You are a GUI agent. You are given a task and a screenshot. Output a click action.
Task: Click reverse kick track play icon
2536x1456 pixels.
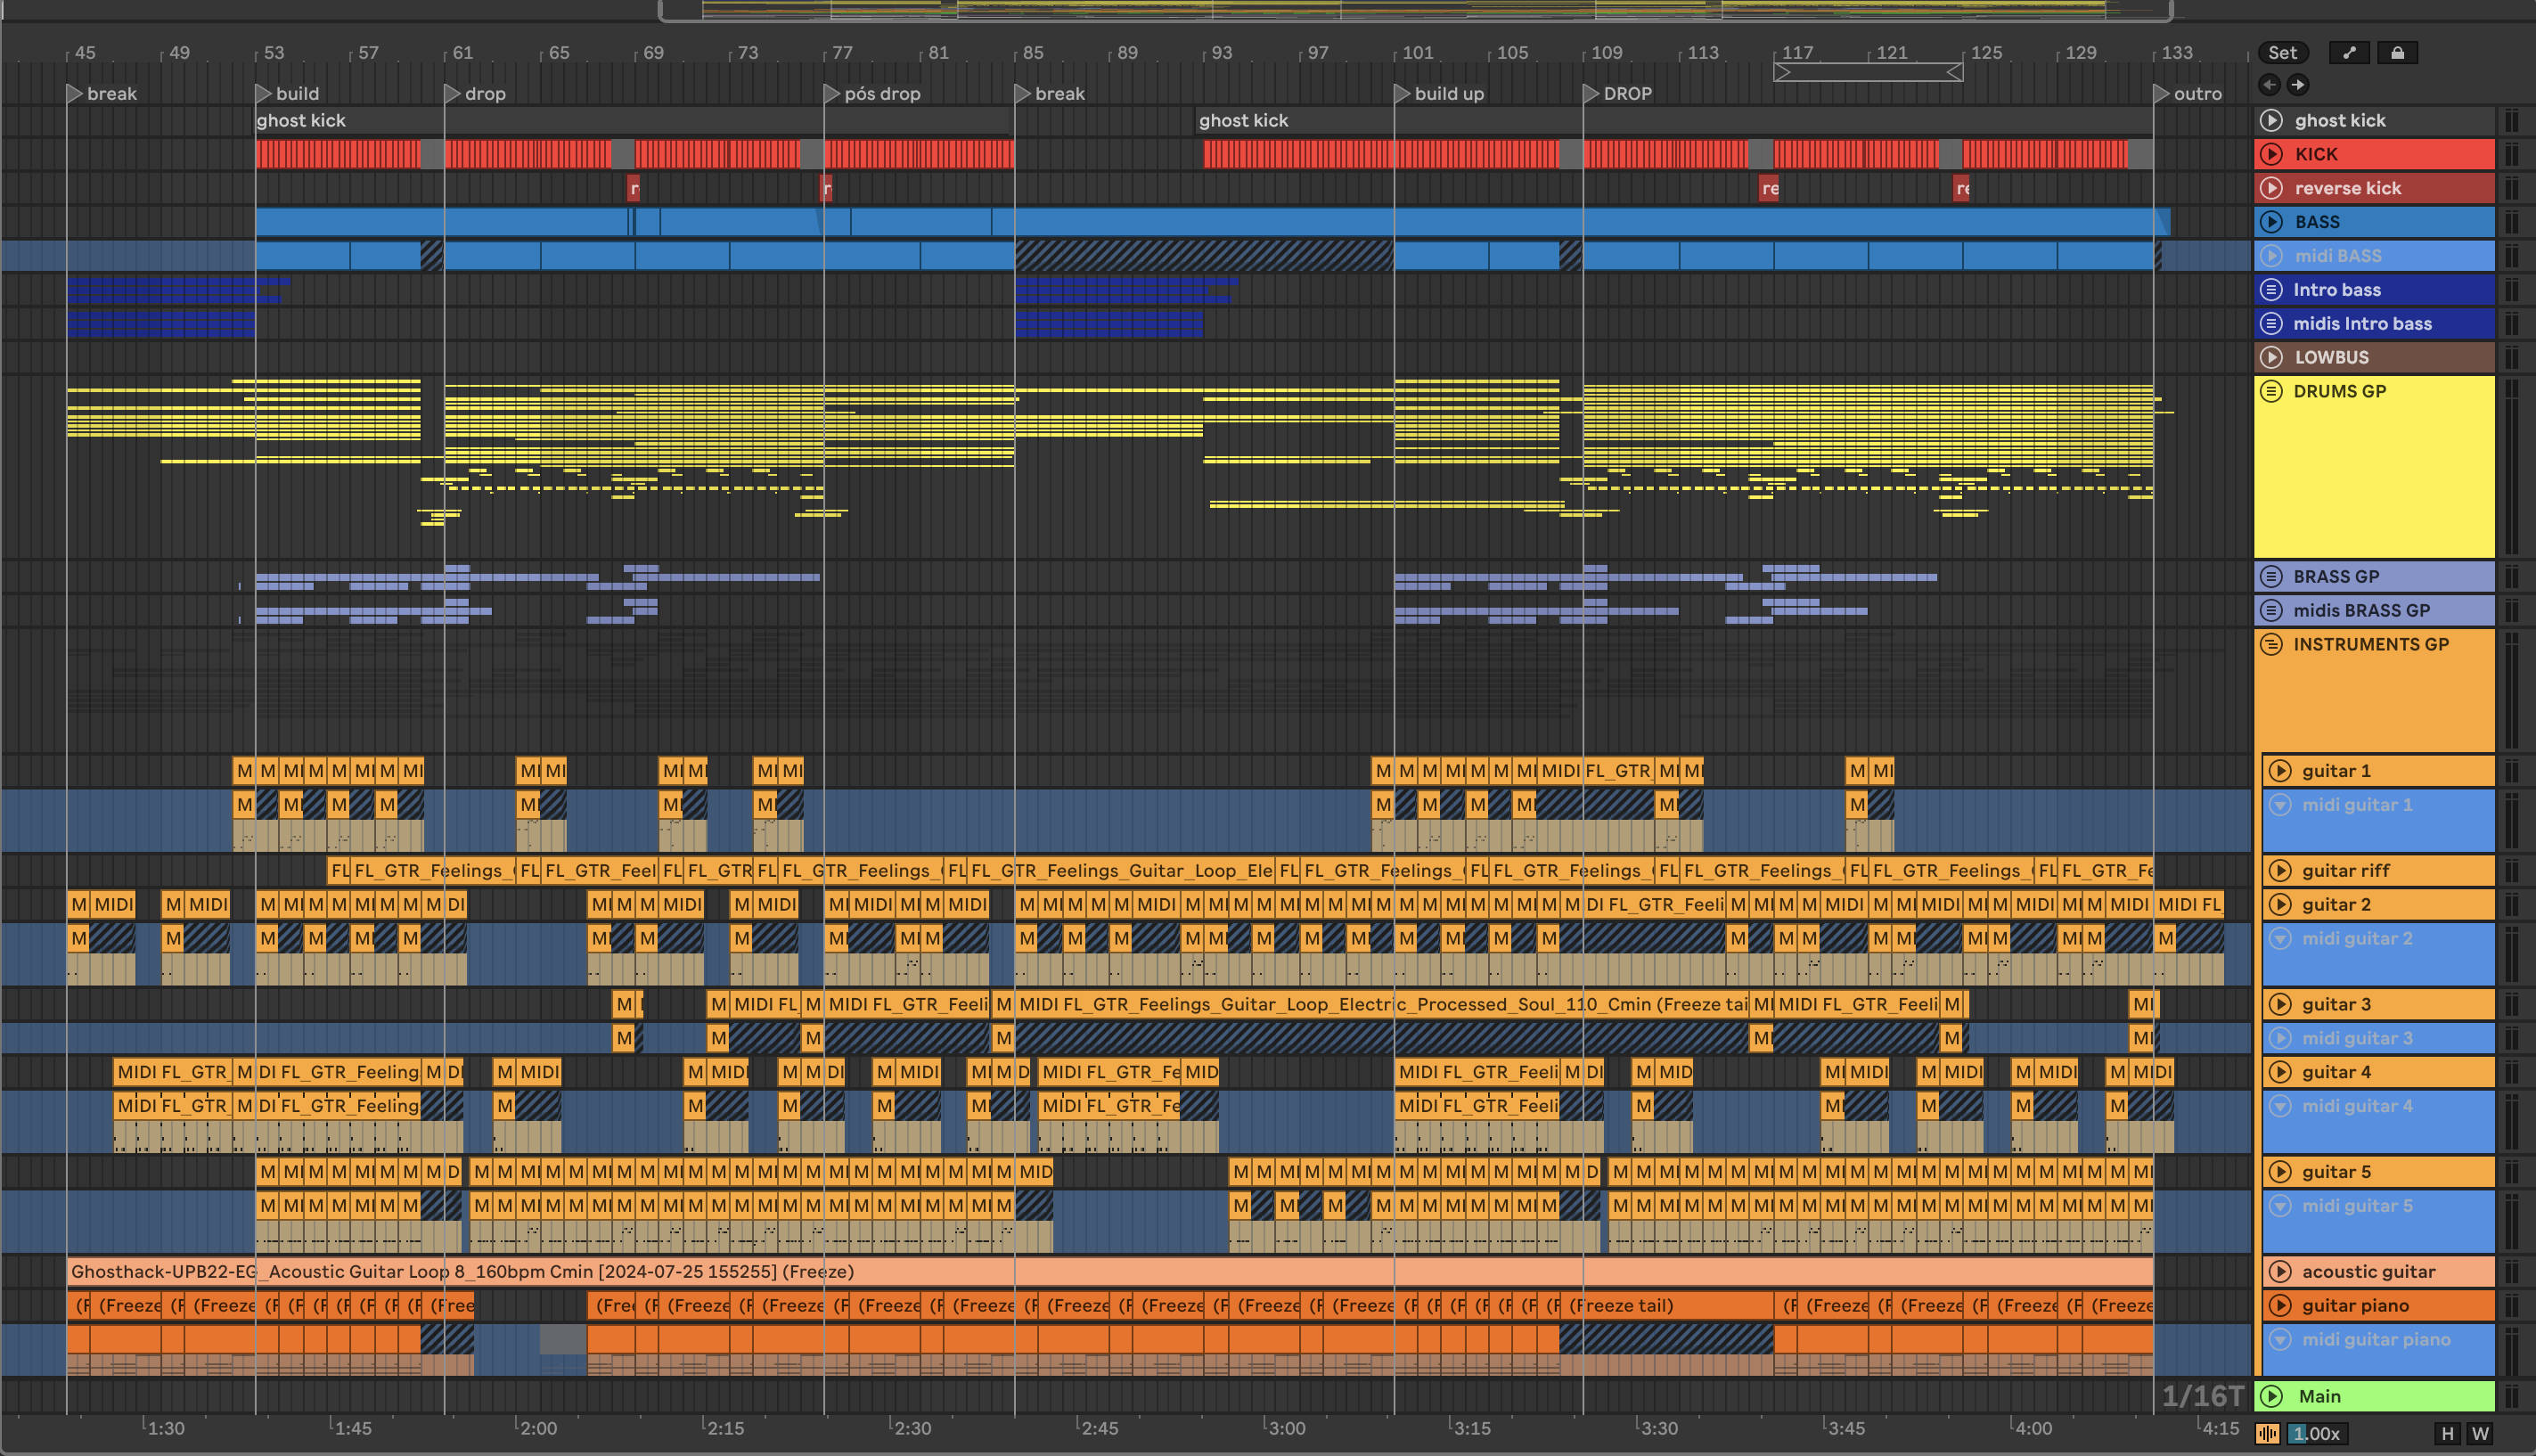[2272, 188]
